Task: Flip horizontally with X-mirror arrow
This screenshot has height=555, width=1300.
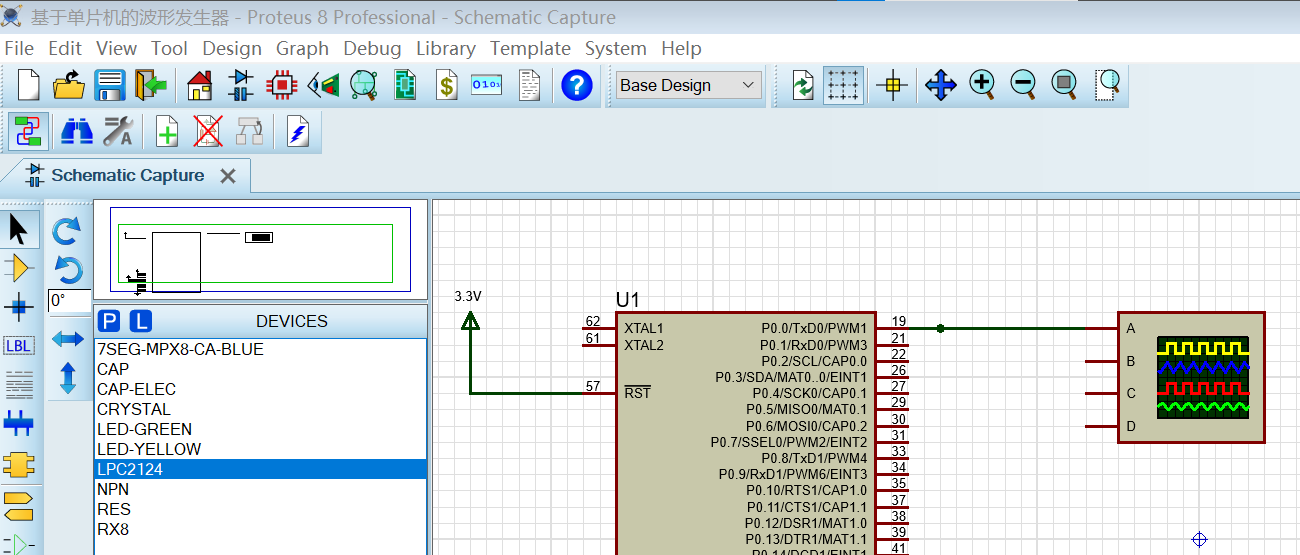Action: point(67,339)
